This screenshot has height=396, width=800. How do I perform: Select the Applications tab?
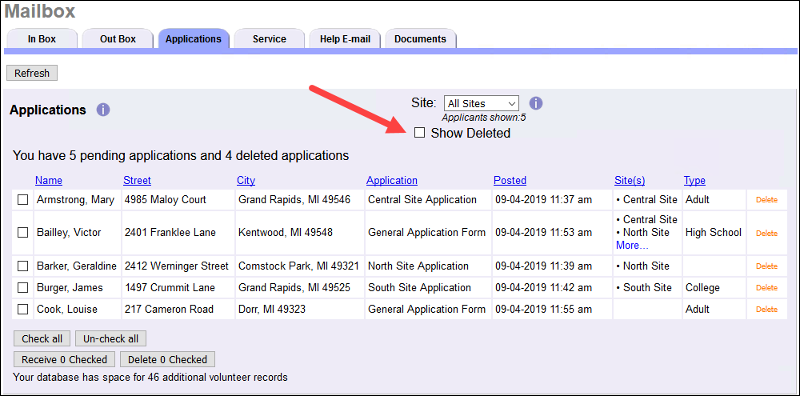tap(193, 39)
